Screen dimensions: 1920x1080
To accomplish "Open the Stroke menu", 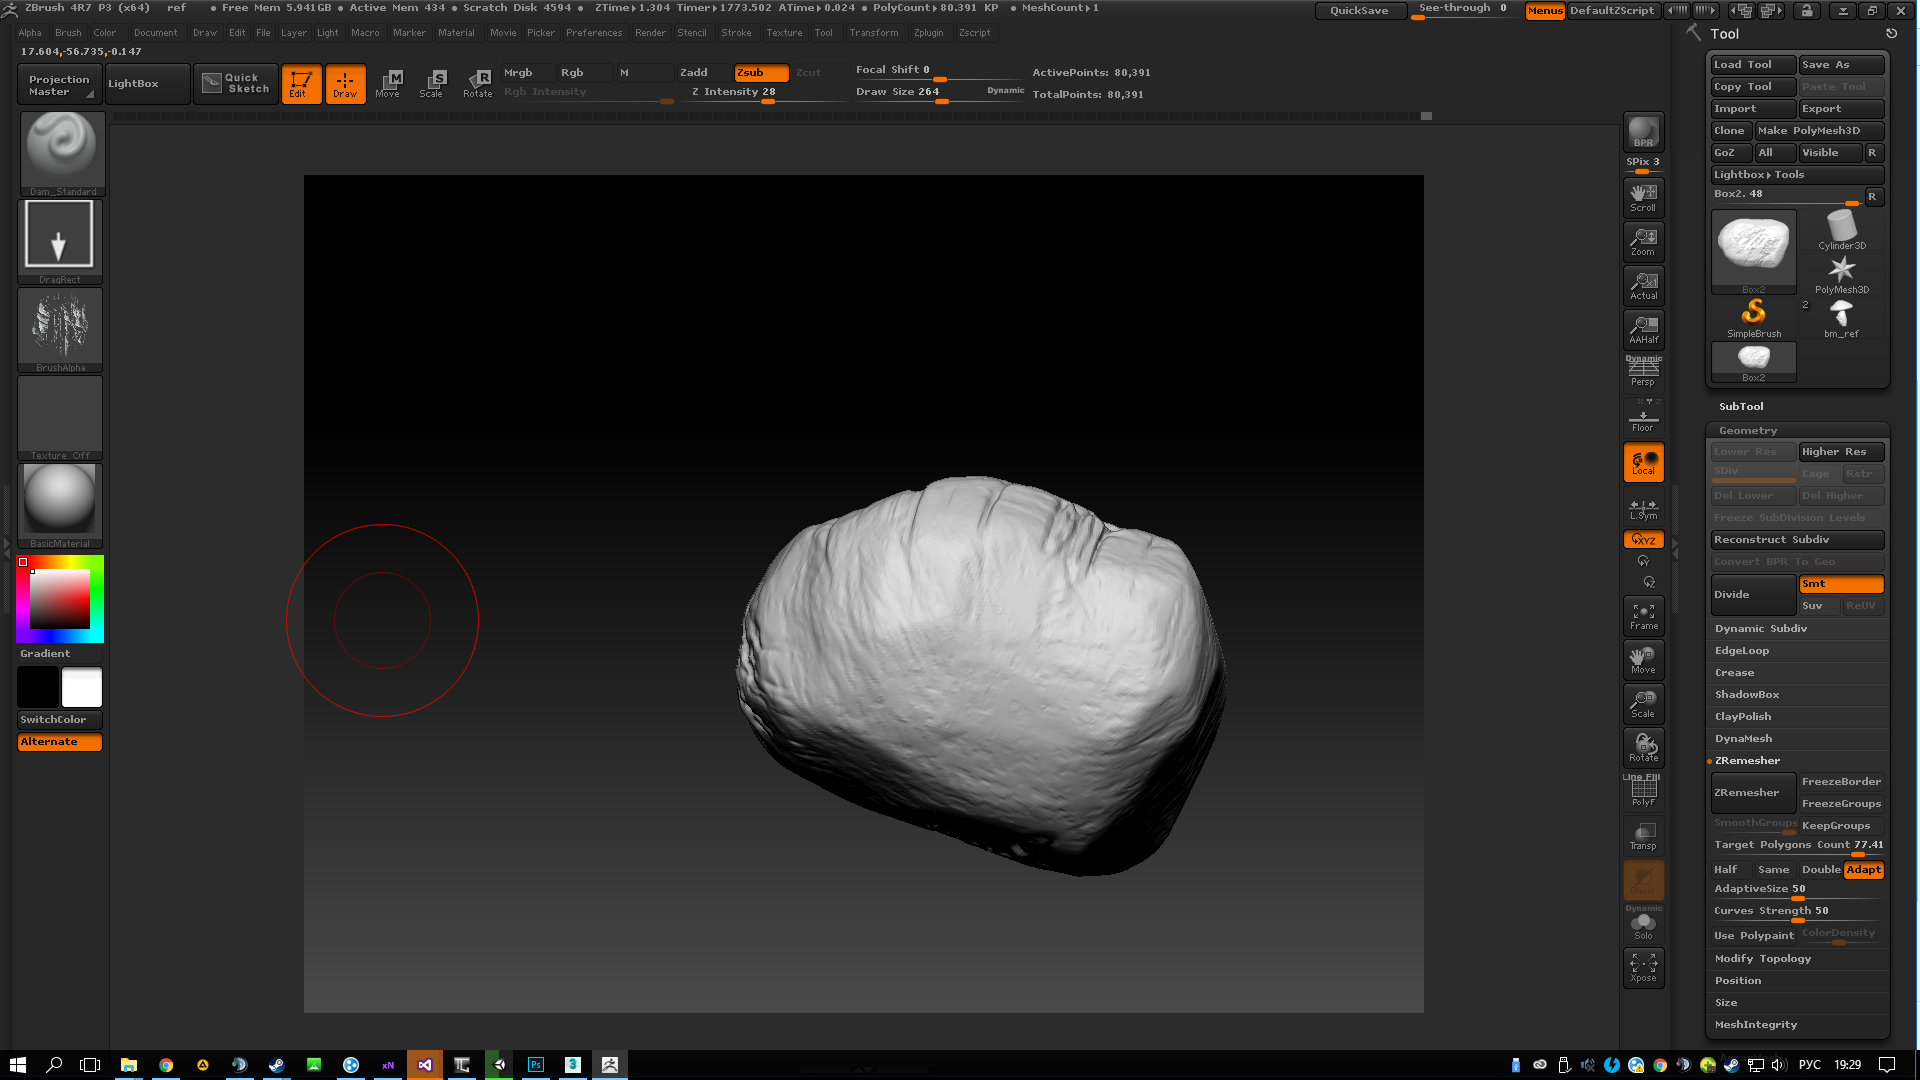I will [736, 33].
